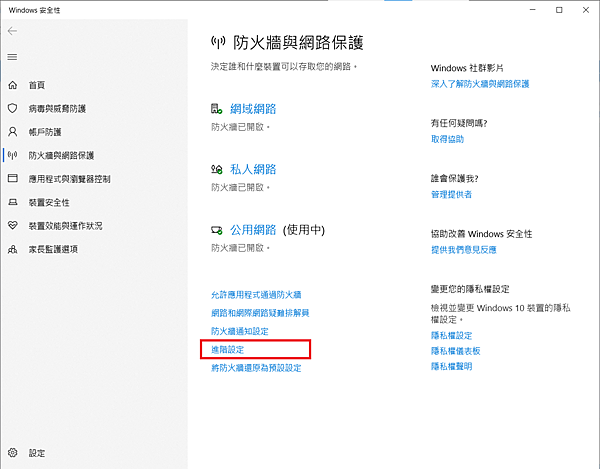The height and width of the screenshot is (469, 600).
Task: Open 公用網路 firewall settings
Action: click(x=253, y=230)
